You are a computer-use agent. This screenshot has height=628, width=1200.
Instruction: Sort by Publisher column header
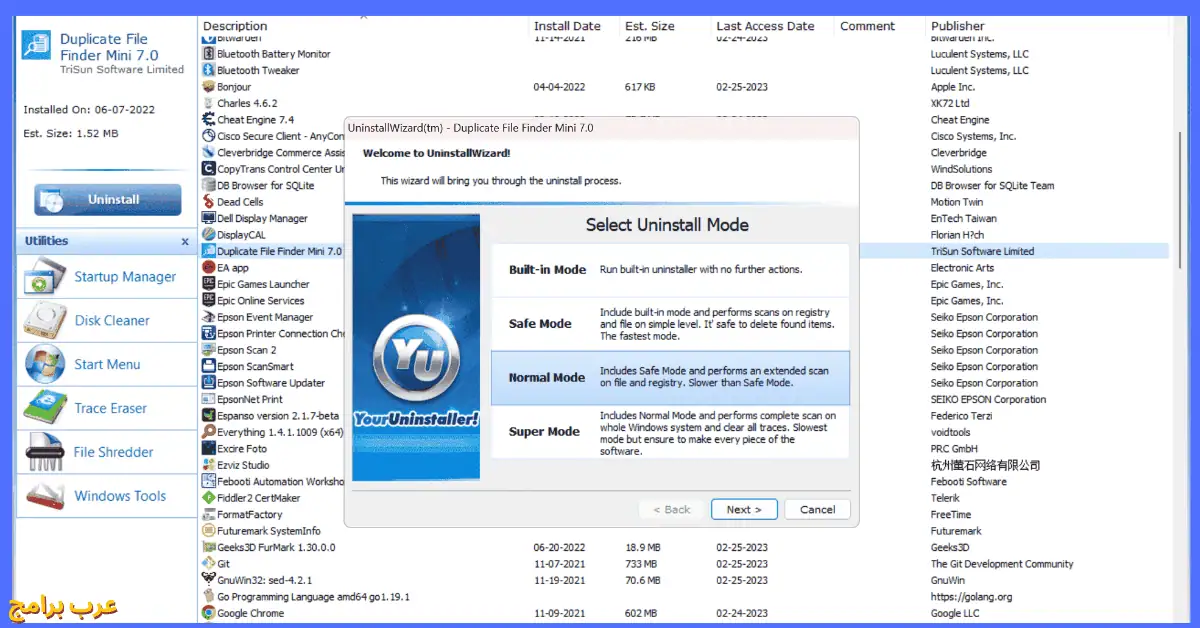click(x=1047, y=26)
